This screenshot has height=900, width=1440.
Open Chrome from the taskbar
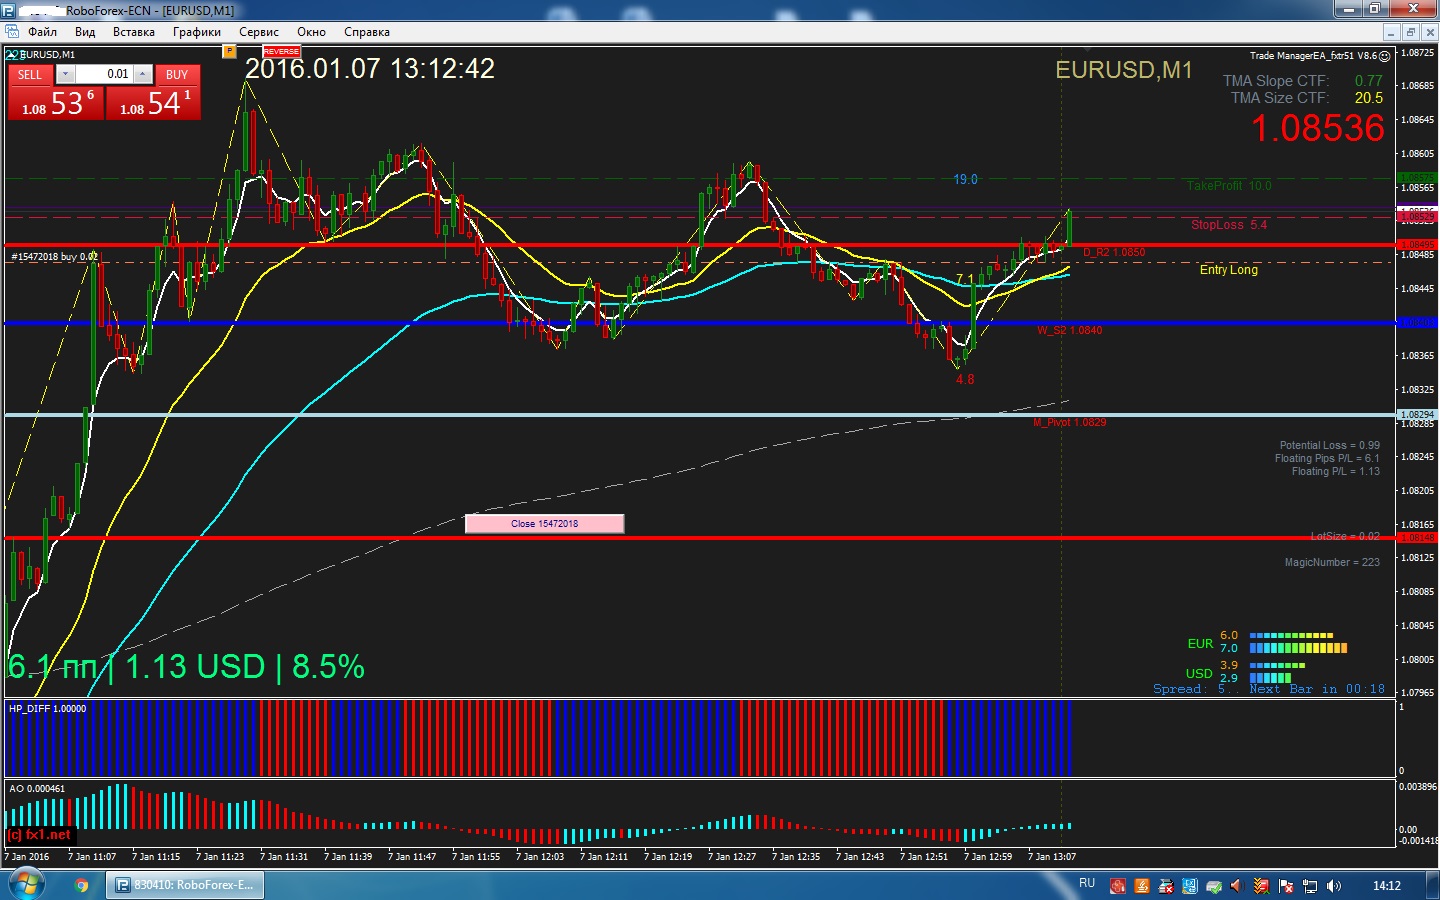pos(82,885)
